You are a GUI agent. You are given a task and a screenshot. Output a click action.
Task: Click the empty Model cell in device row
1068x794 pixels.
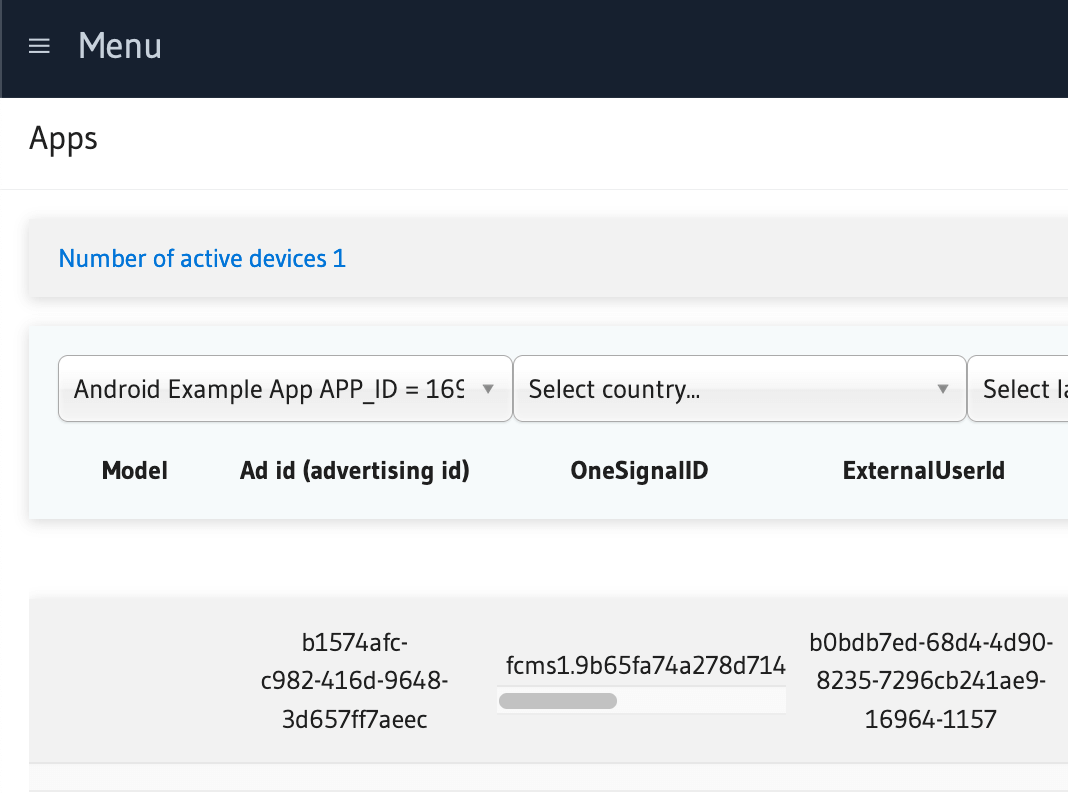point(135,680)
